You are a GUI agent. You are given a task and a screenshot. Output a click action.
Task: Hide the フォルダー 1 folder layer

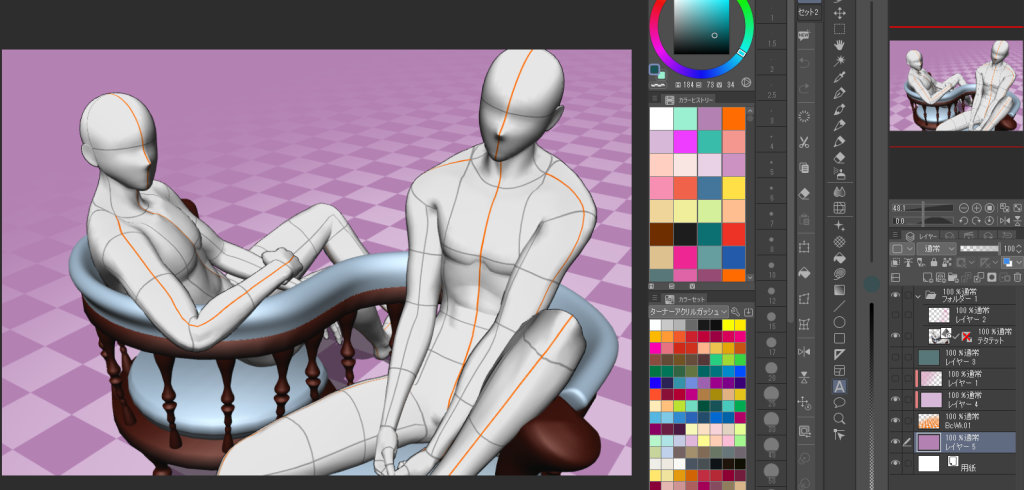pyautogui.click(x=895, y=296)
